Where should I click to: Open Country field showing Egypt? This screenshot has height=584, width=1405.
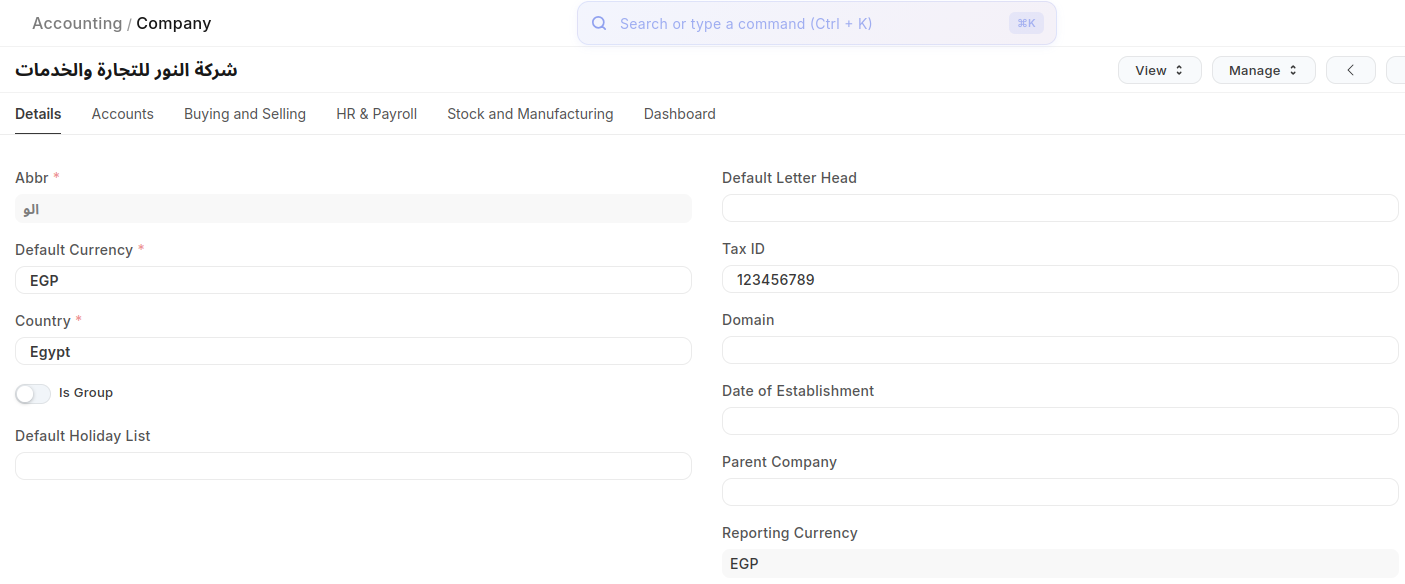click(353, 351)
